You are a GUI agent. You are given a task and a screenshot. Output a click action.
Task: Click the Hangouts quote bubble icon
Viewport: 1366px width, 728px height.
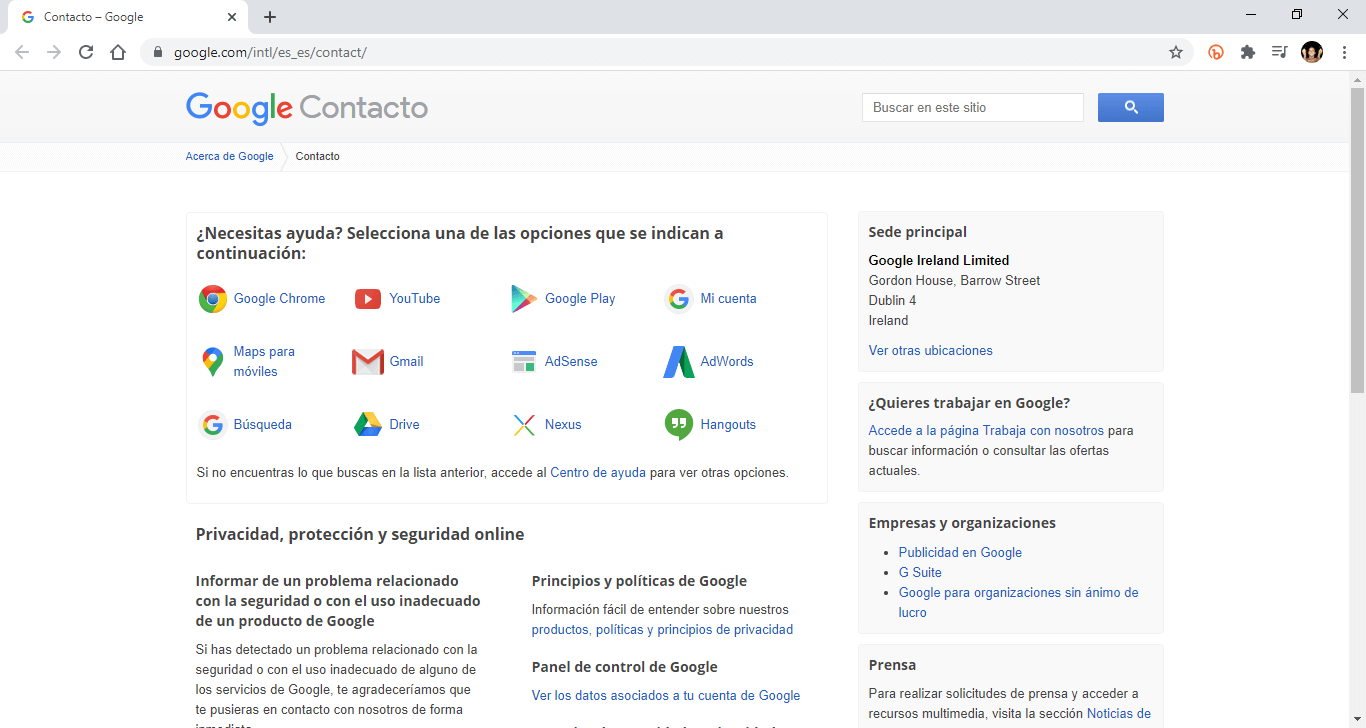[x=679, y=425]
